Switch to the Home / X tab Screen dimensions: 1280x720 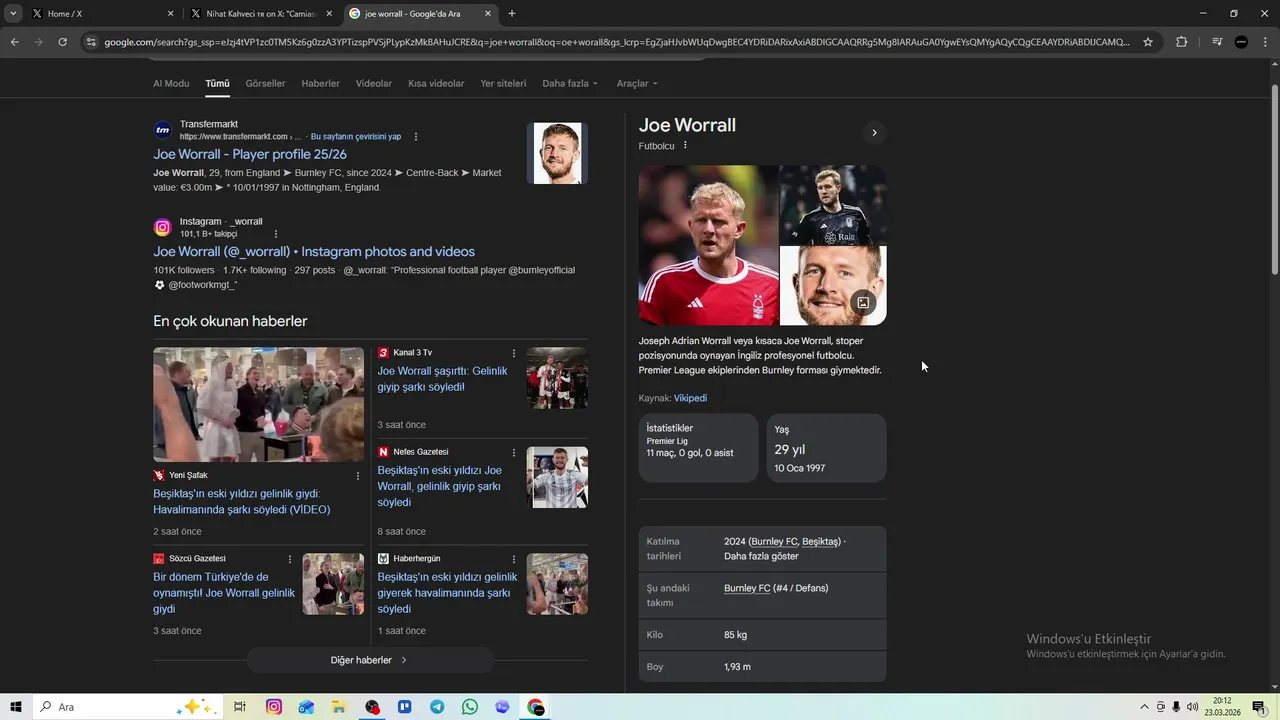[x=100, y=14]
